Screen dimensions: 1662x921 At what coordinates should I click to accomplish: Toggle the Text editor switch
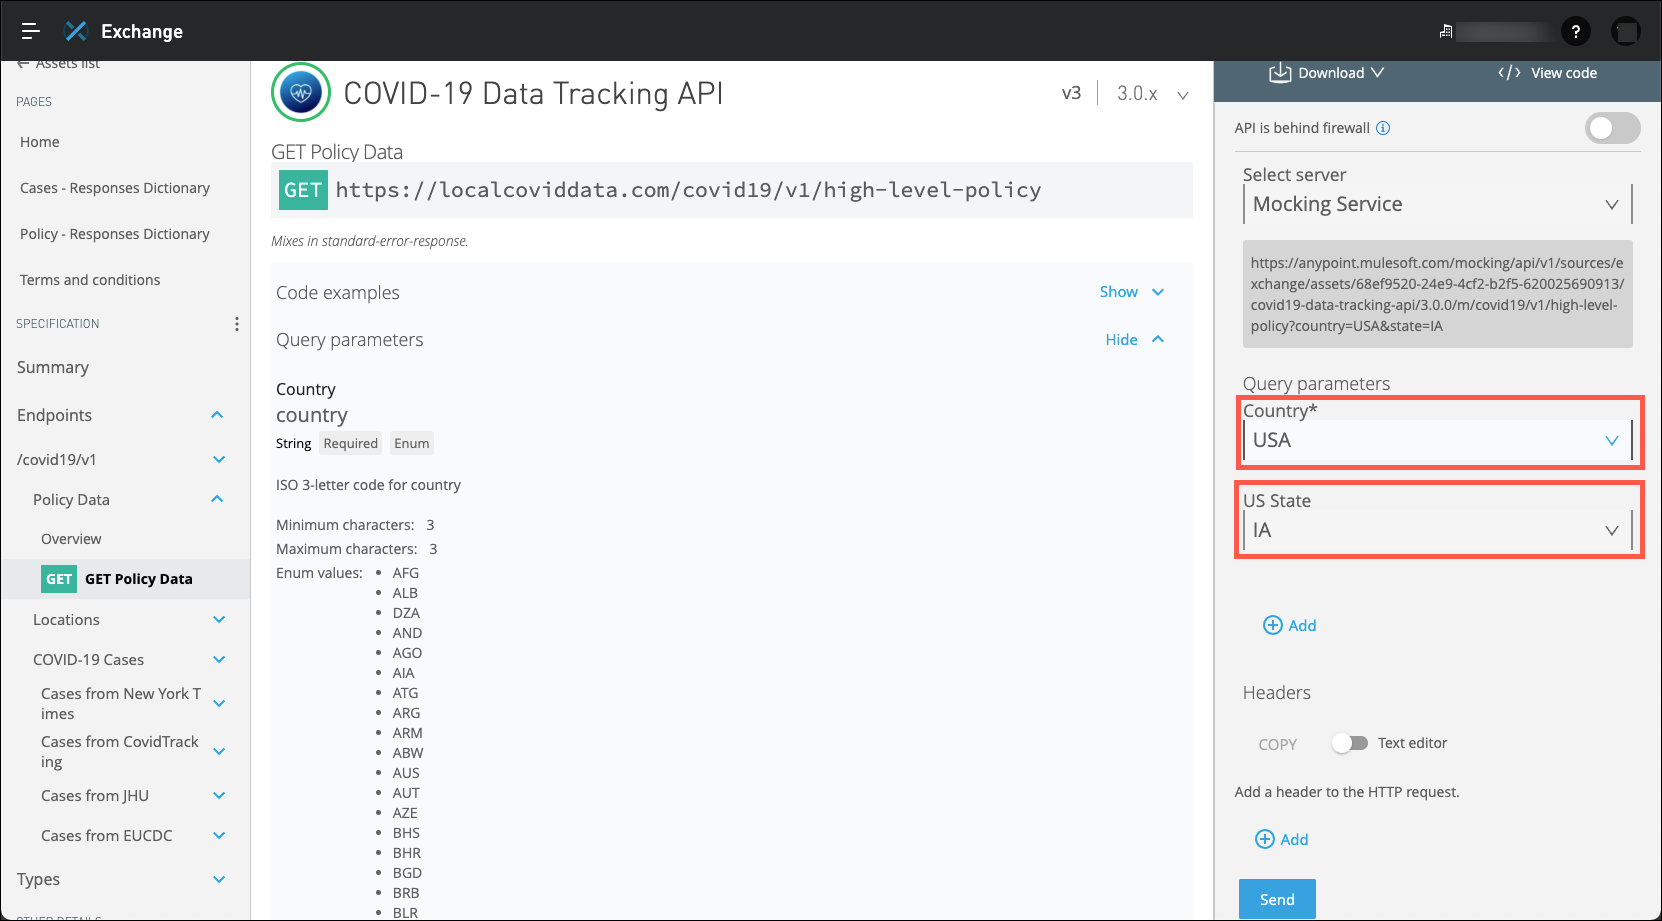(x=1350, y=743)
